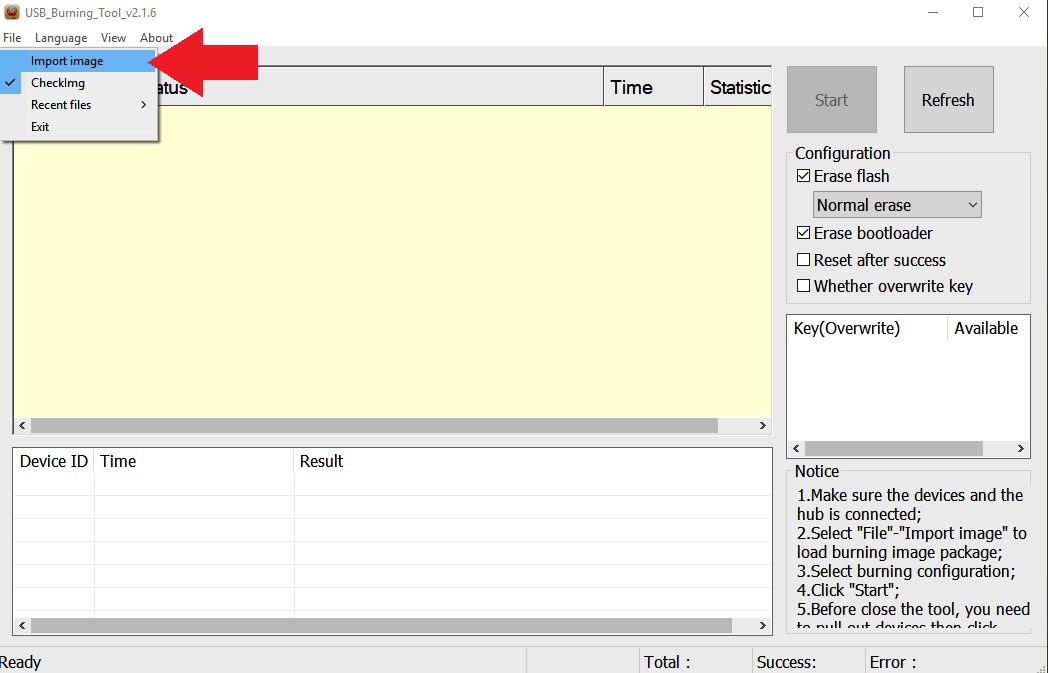The height and width of the screenshot is (673, 1048).
Task: Click the status list horizontal scrollbar thumb
Action: coord(374,426)
